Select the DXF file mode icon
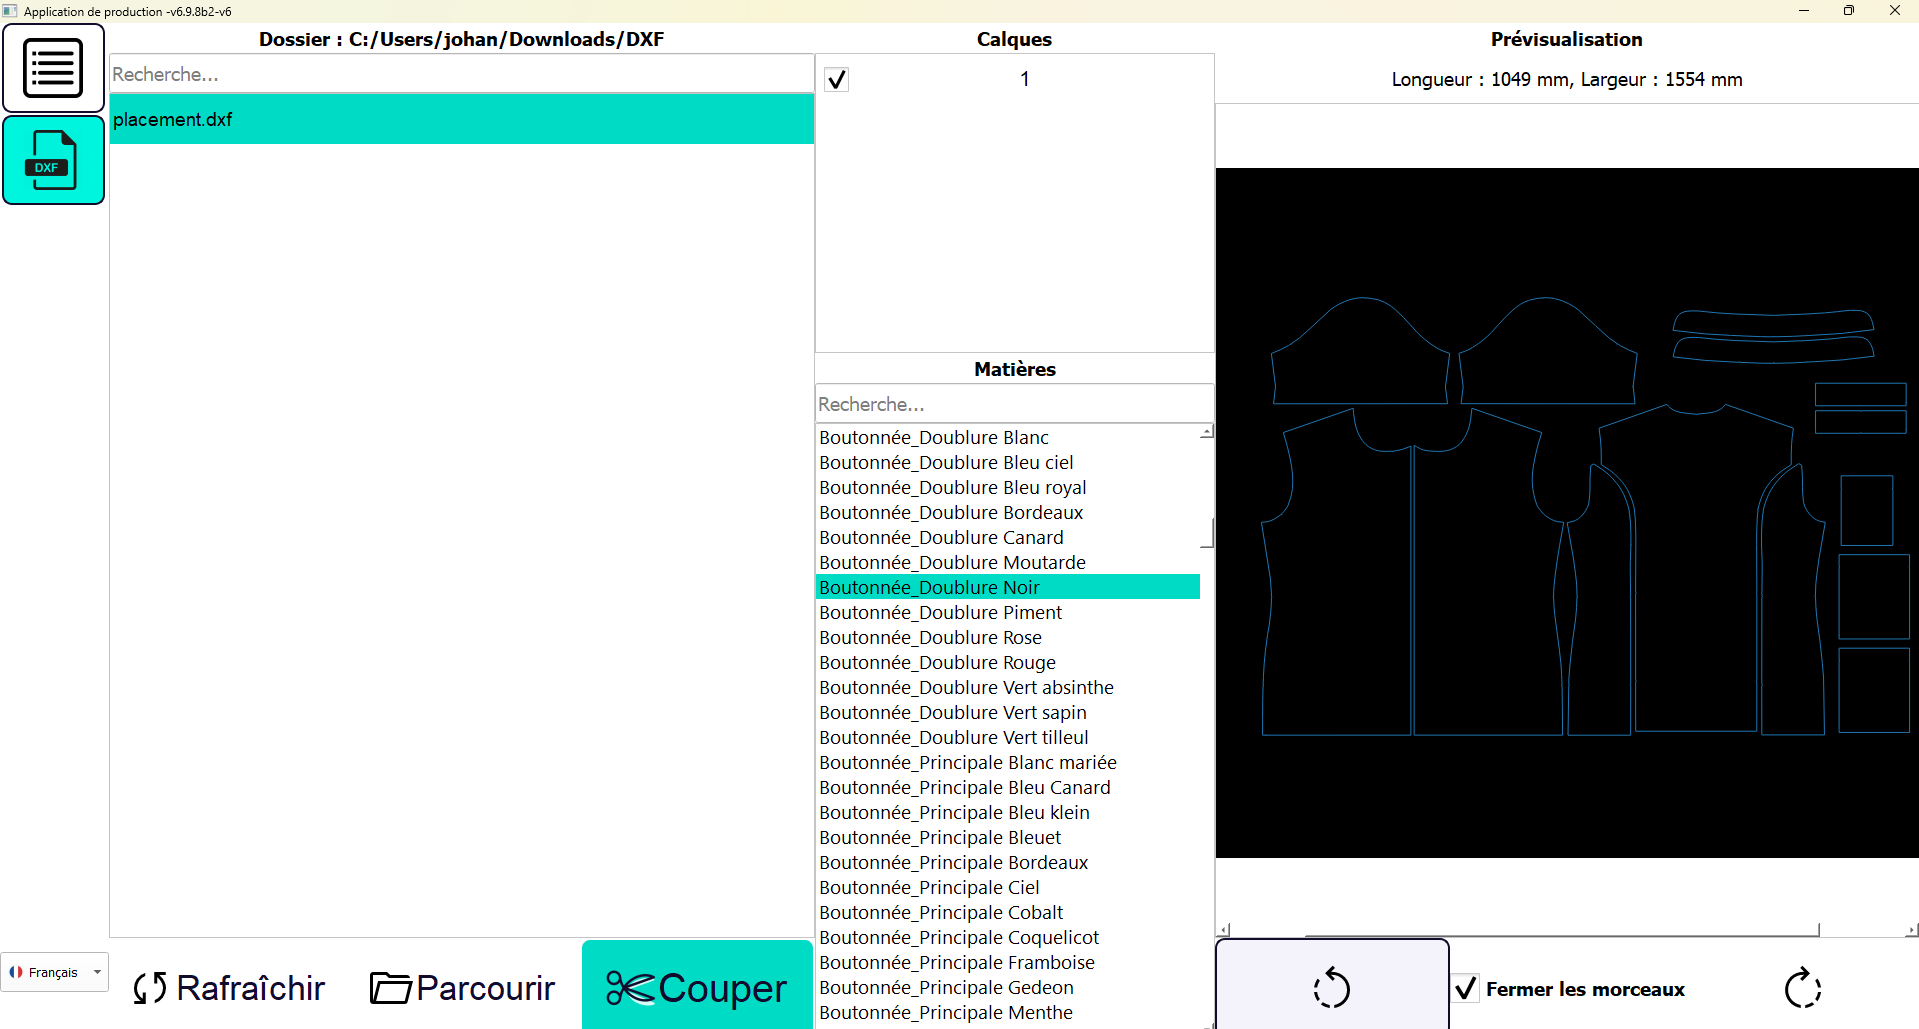The image size is (1919, 1029). pyautogui.click(x=53, y=160)
